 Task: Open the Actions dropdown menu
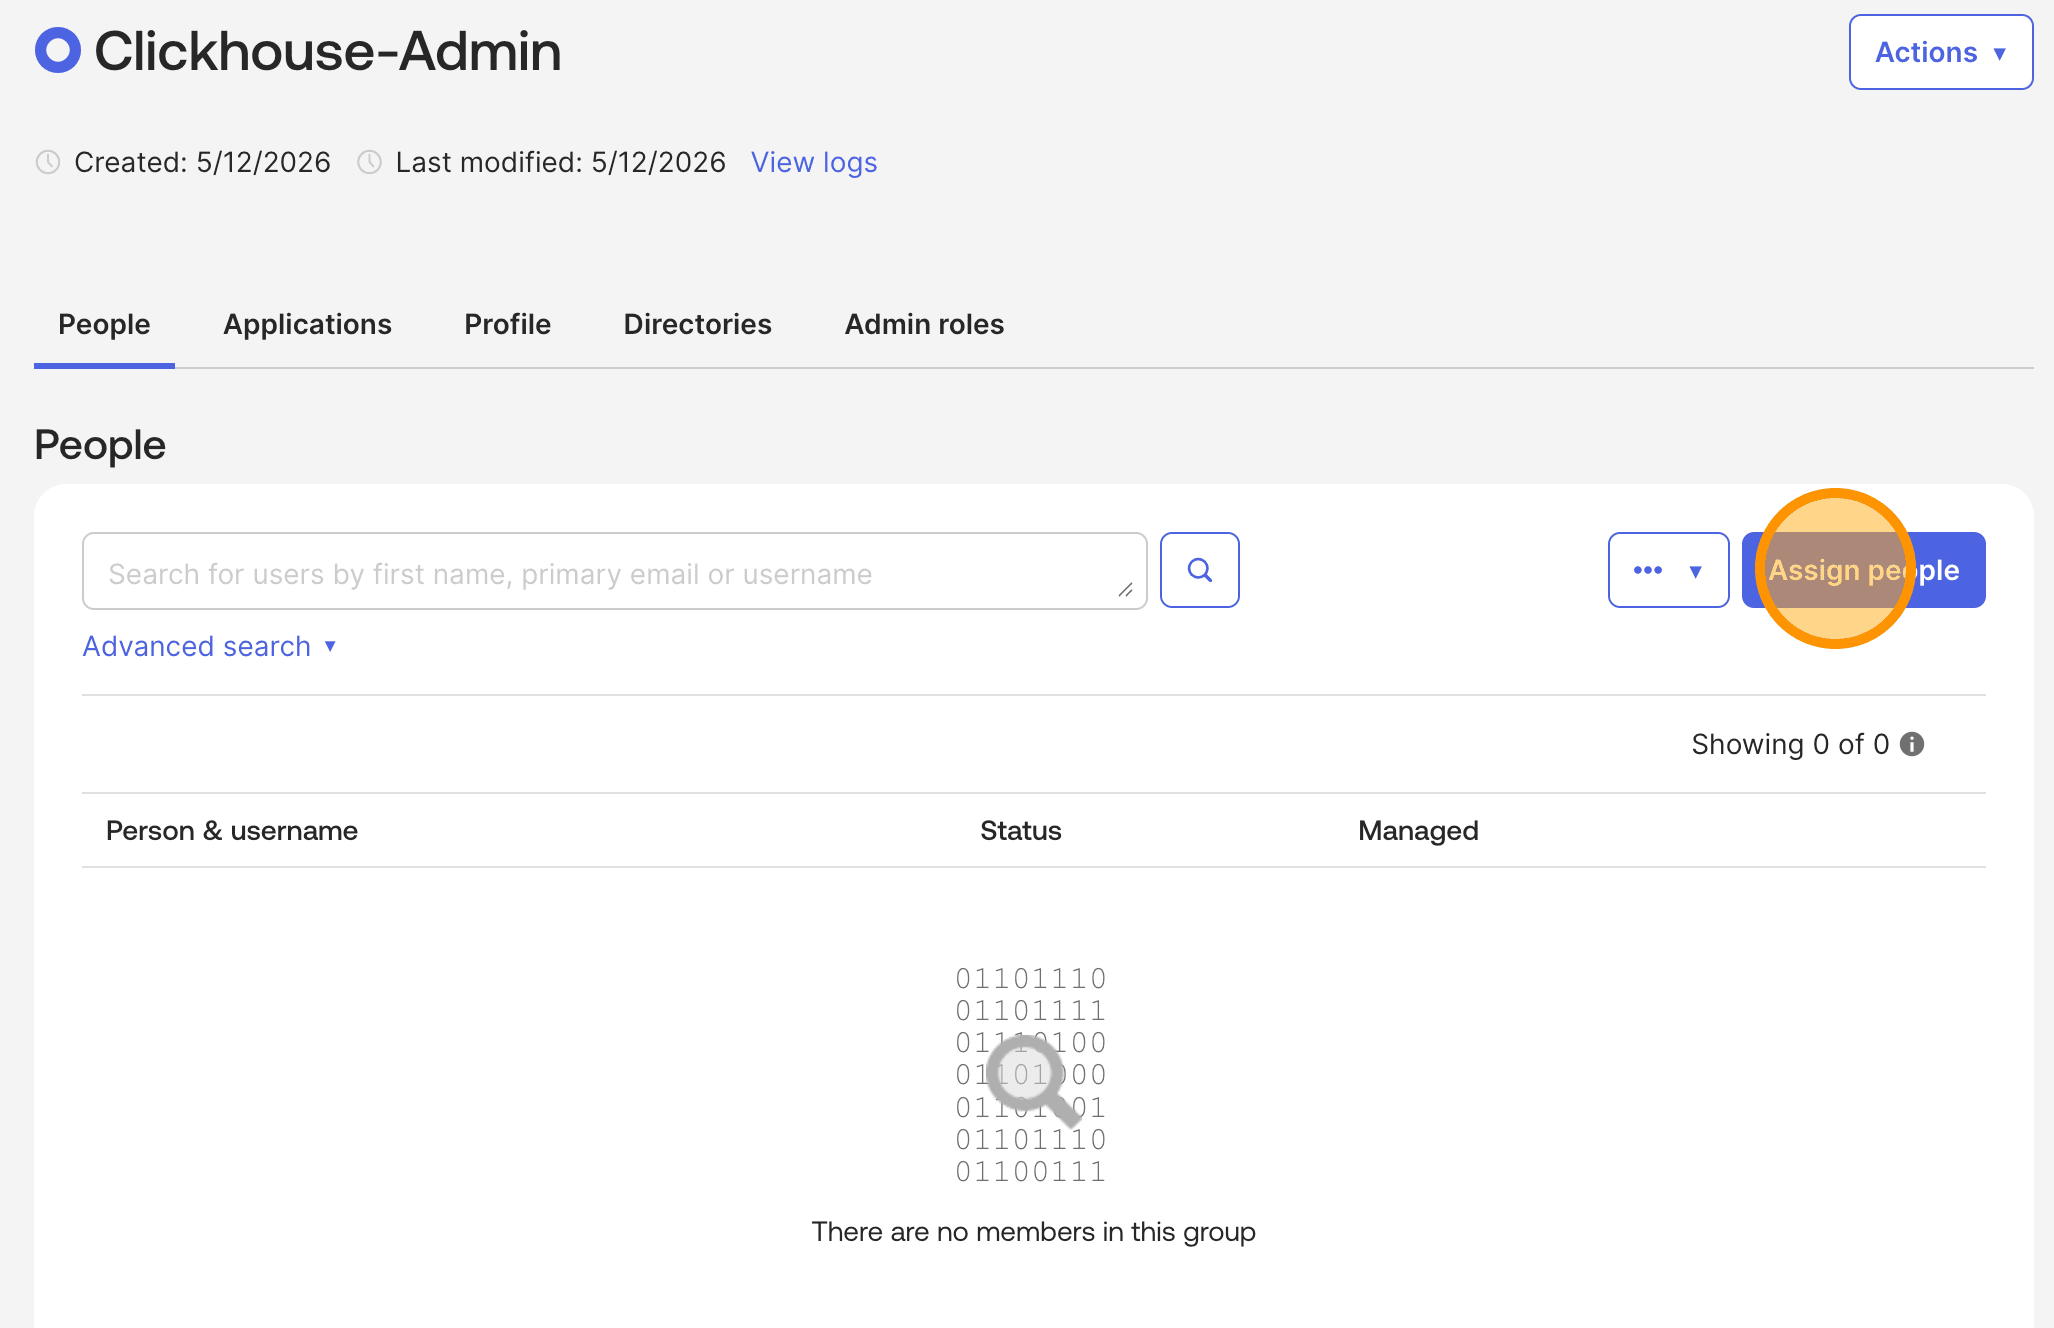(1940, 52)
